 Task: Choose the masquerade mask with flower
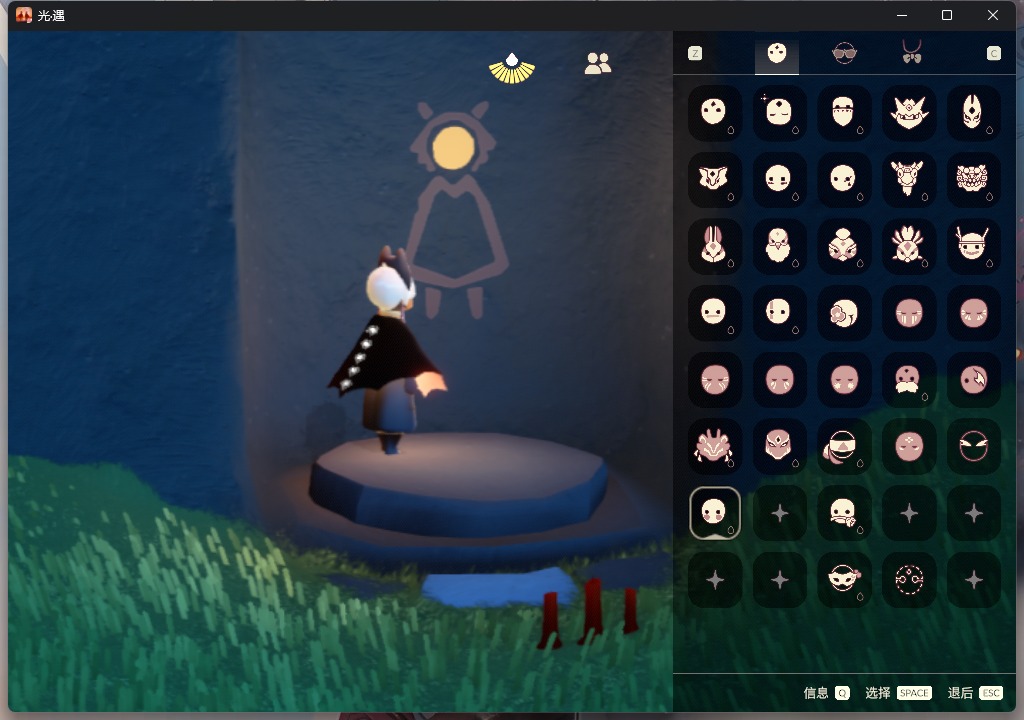pos(844,580)
